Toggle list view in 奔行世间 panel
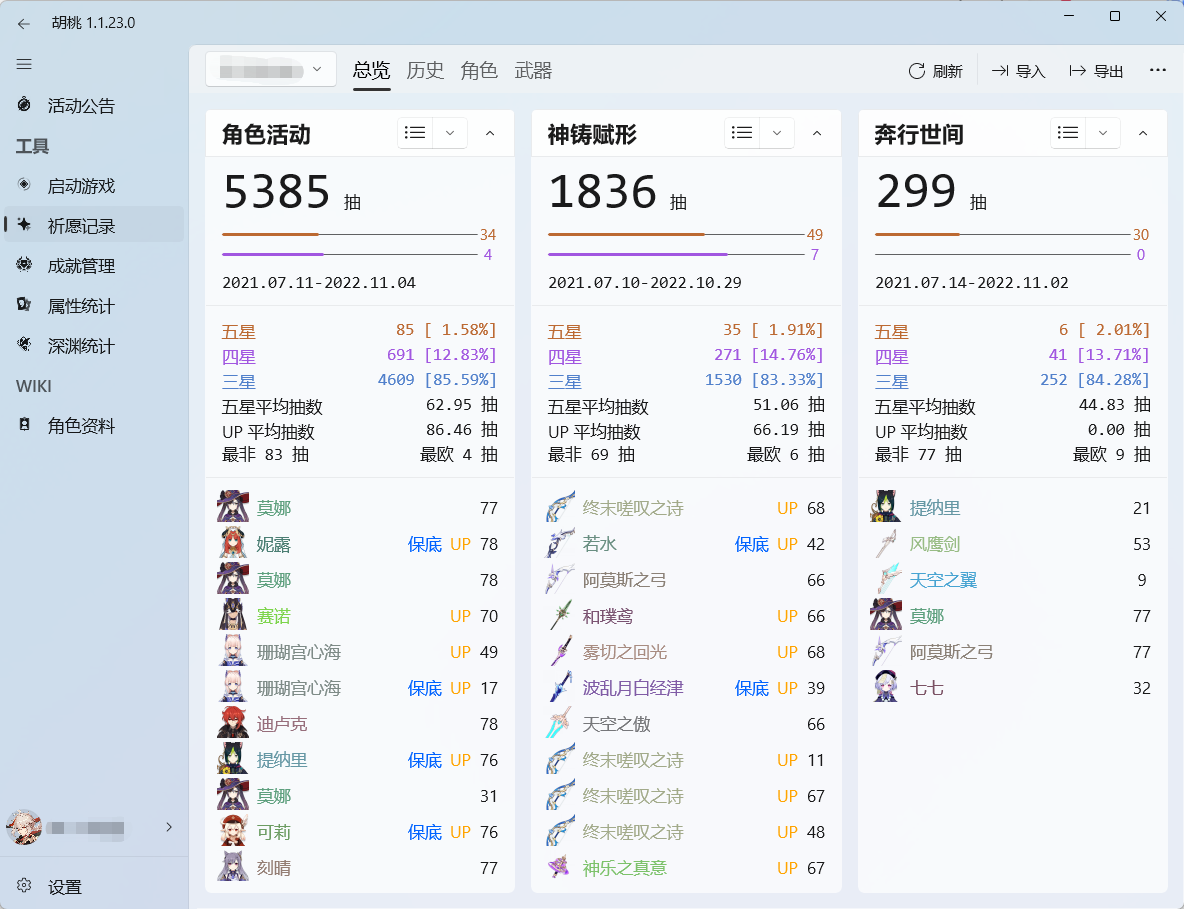This screenshot has height=909, width=1184. tap(1068, 133)
